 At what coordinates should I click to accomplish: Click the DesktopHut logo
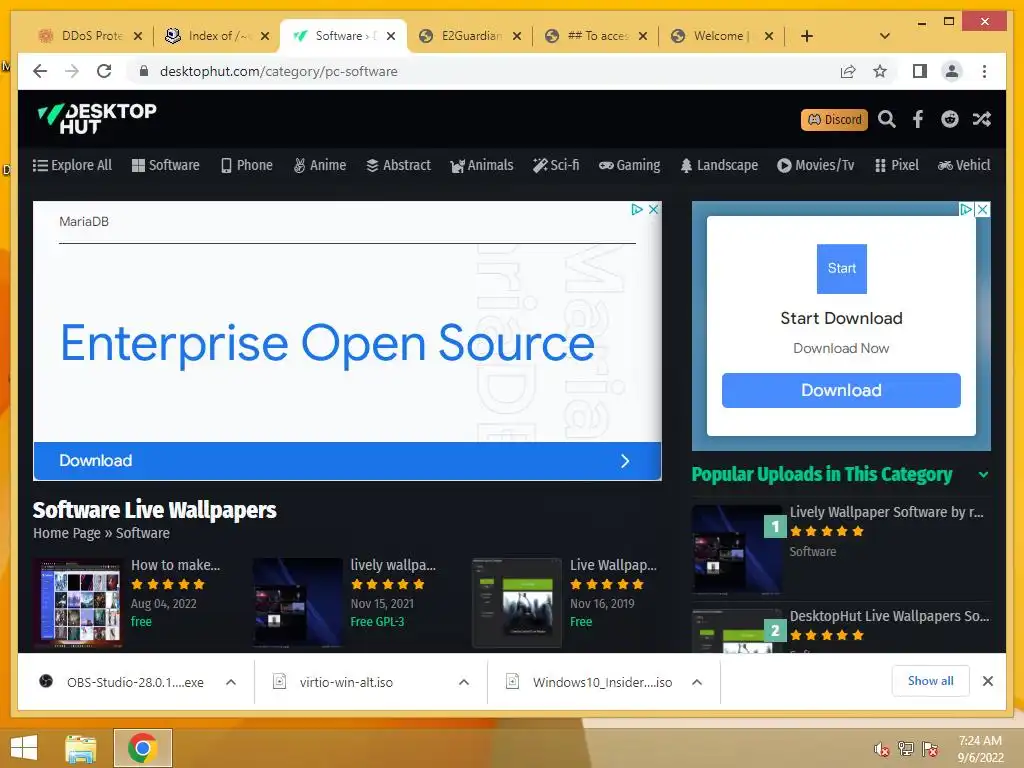pyautogui.click(x=97, y=118)
